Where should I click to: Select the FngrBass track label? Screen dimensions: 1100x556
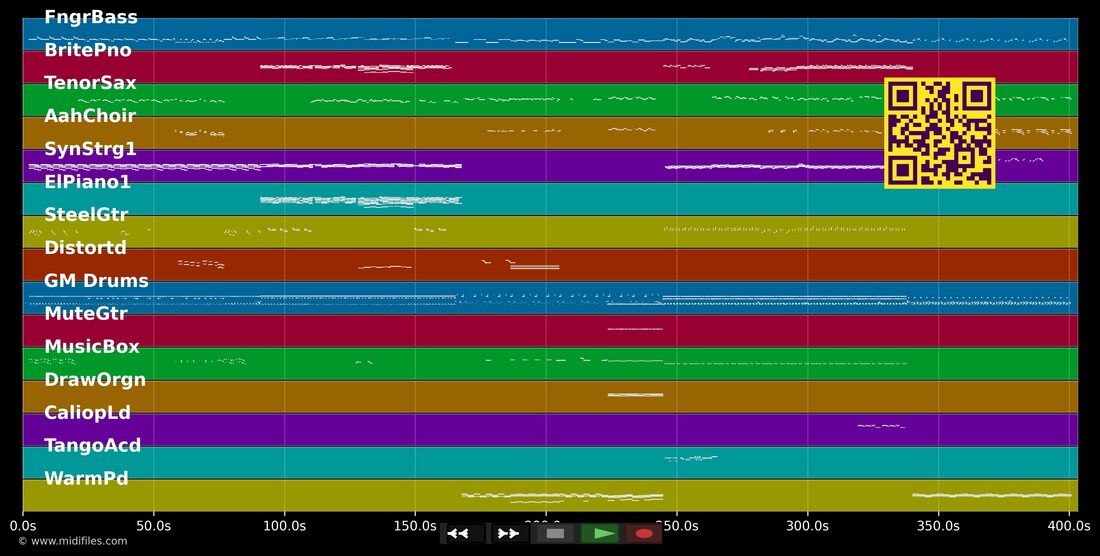point(91,18)
